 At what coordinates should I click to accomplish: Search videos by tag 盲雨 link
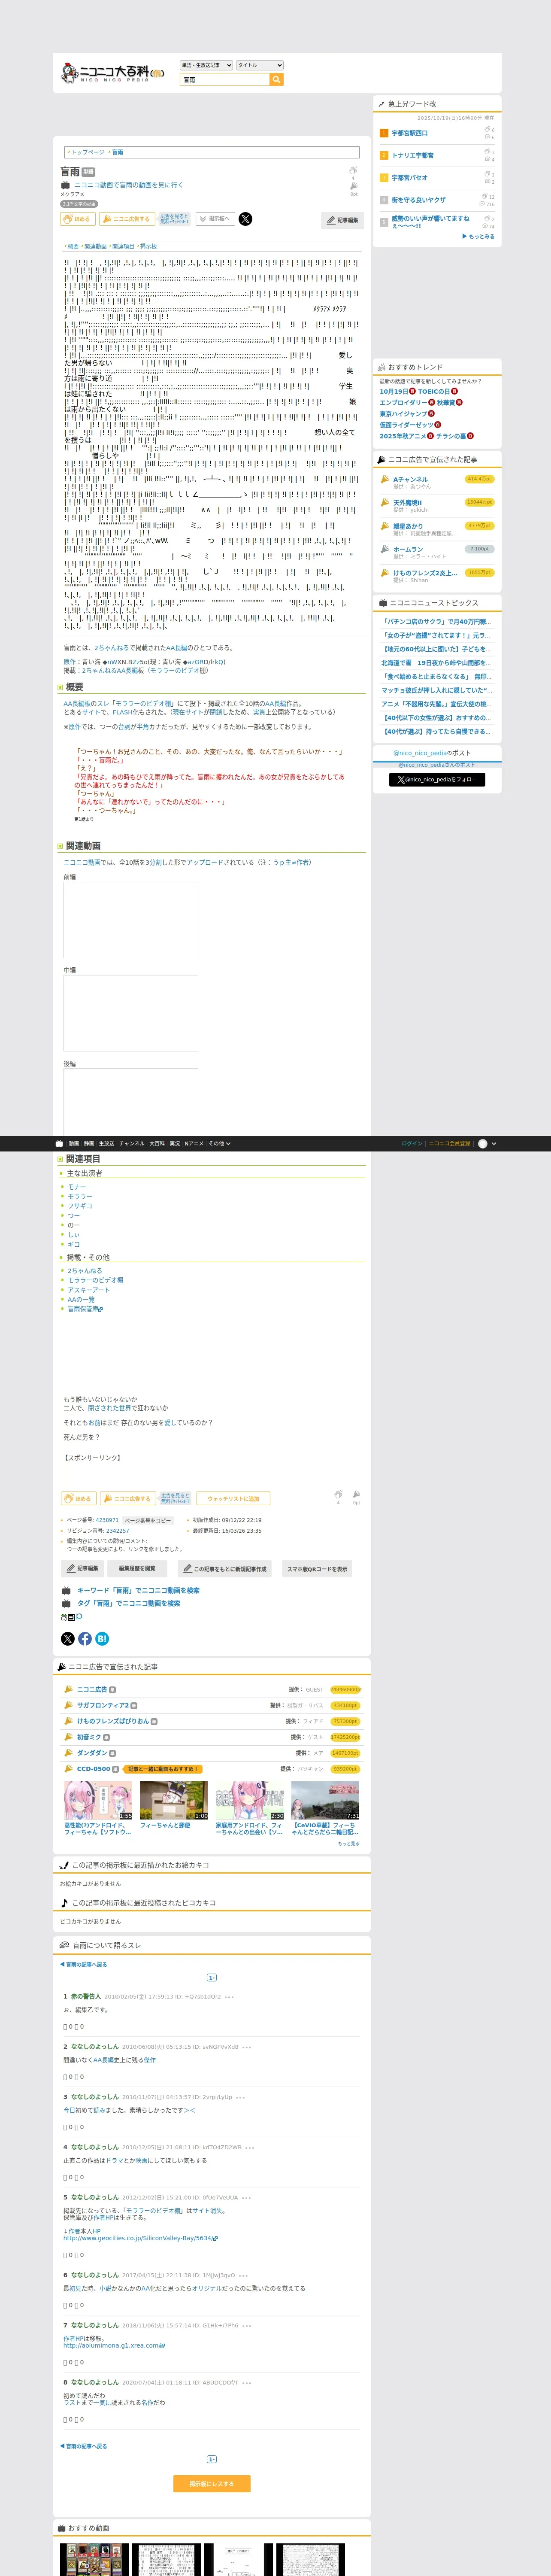click(x=129, y=1603)
